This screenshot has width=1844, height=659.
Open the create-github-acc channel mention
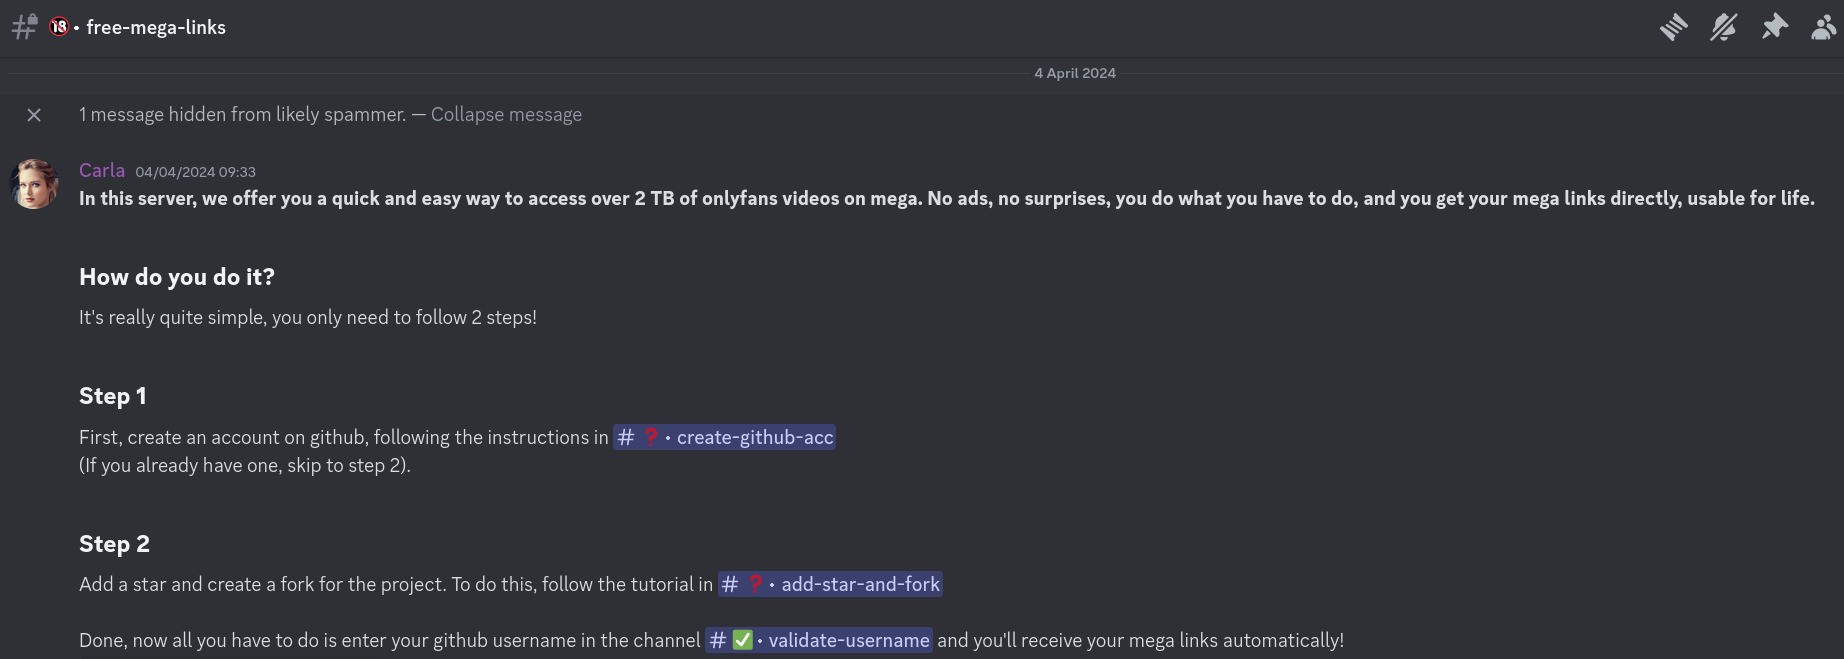coord(724,437)
